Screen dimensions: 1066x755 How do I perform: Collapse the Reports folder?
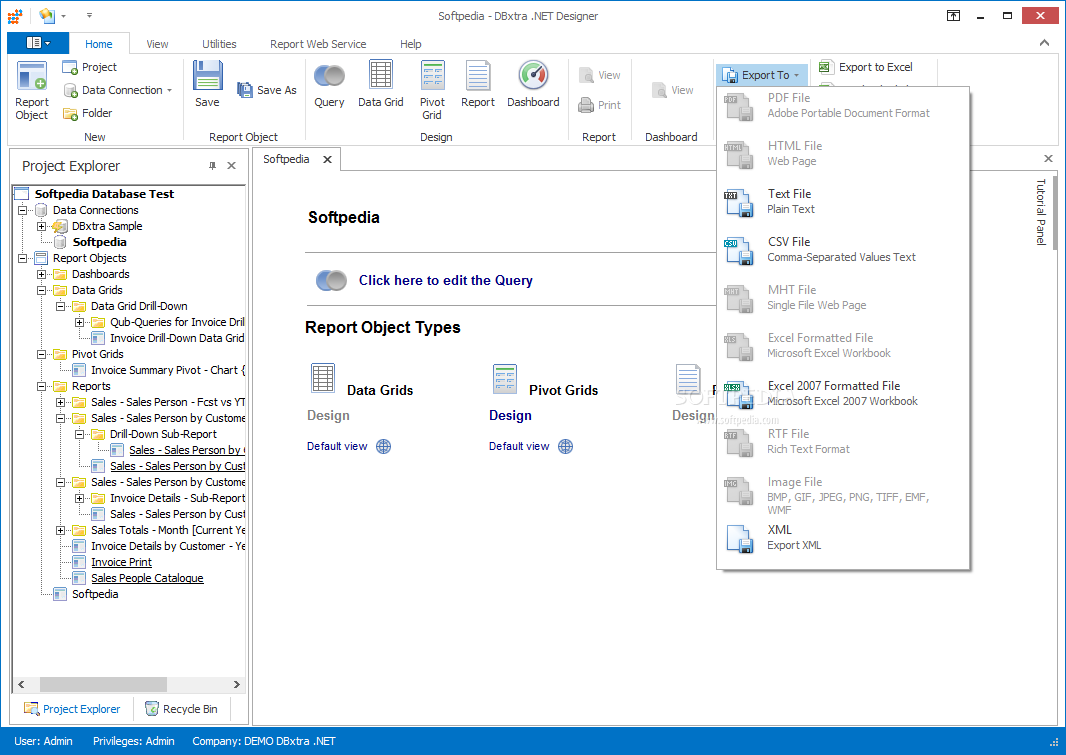pyautogui.click(x=41, y=386)
